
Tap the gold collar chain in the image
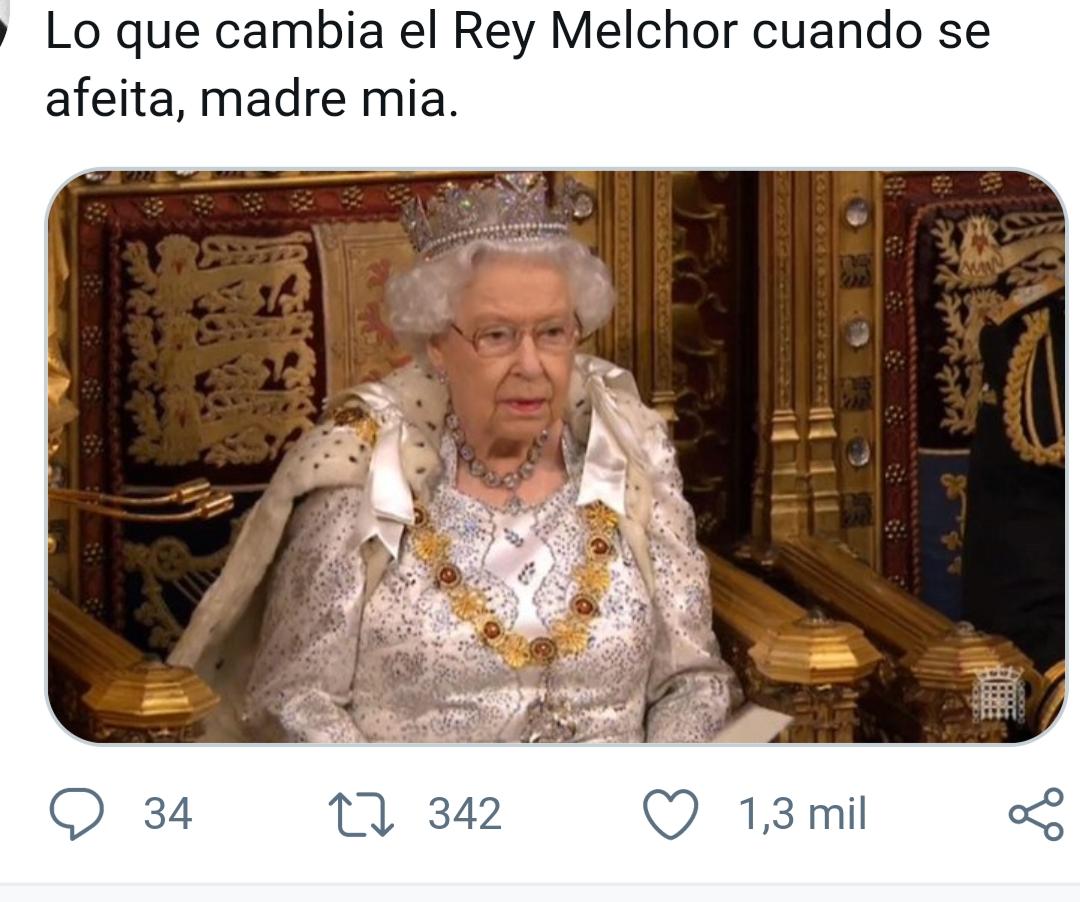(x=517, y=580)
